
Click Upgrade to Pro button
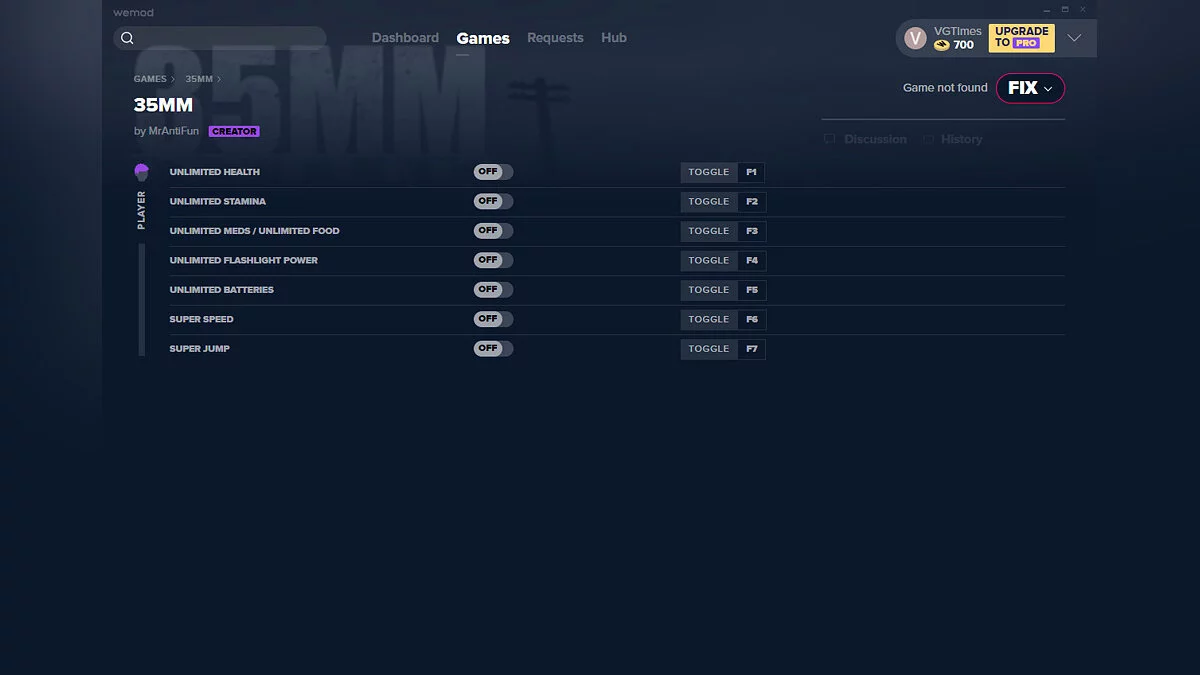[1021, 38]
